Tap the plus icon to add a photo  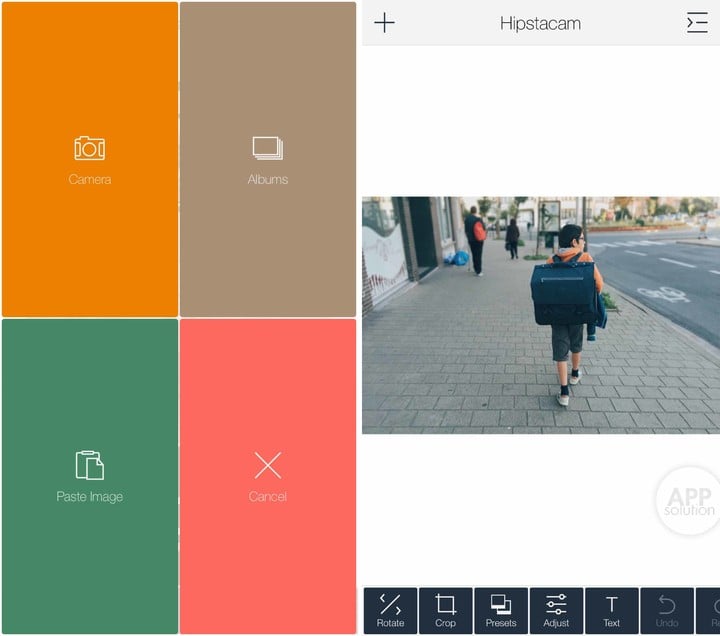coord(384,23)
